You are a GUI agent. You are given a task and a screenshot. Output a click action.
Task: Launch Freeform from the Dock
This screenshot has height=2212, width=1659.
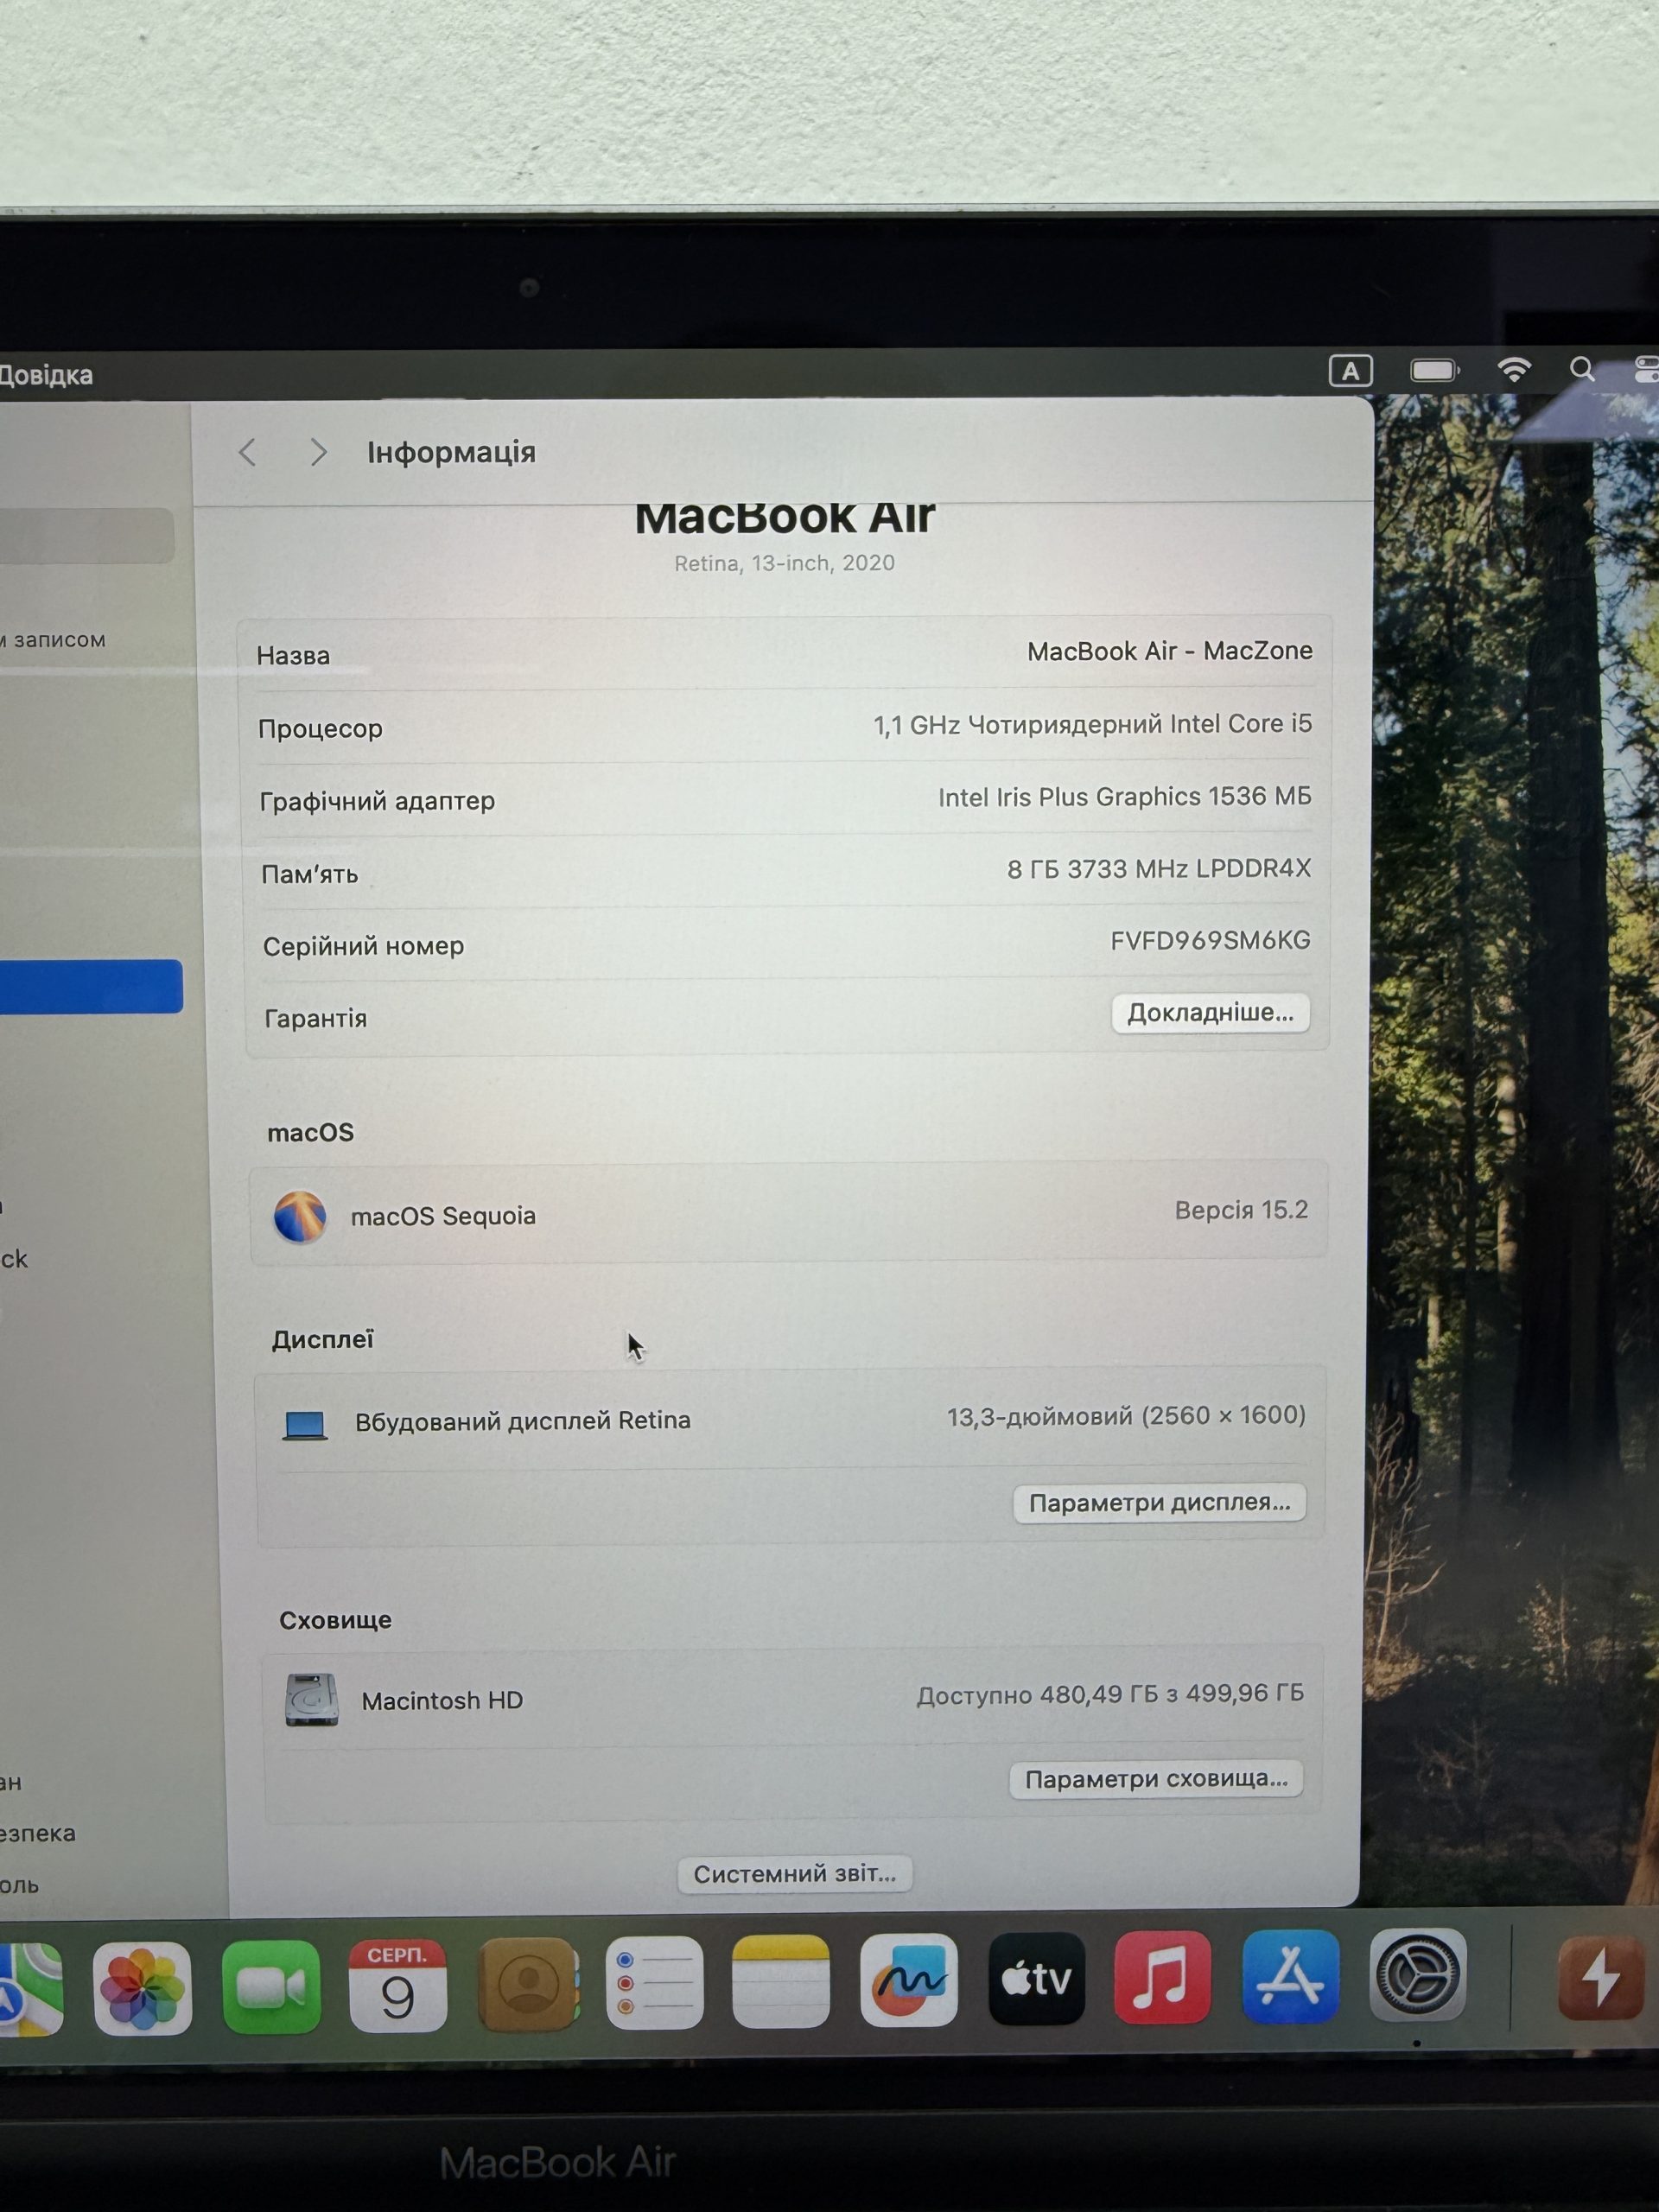tap(908, 1980)
